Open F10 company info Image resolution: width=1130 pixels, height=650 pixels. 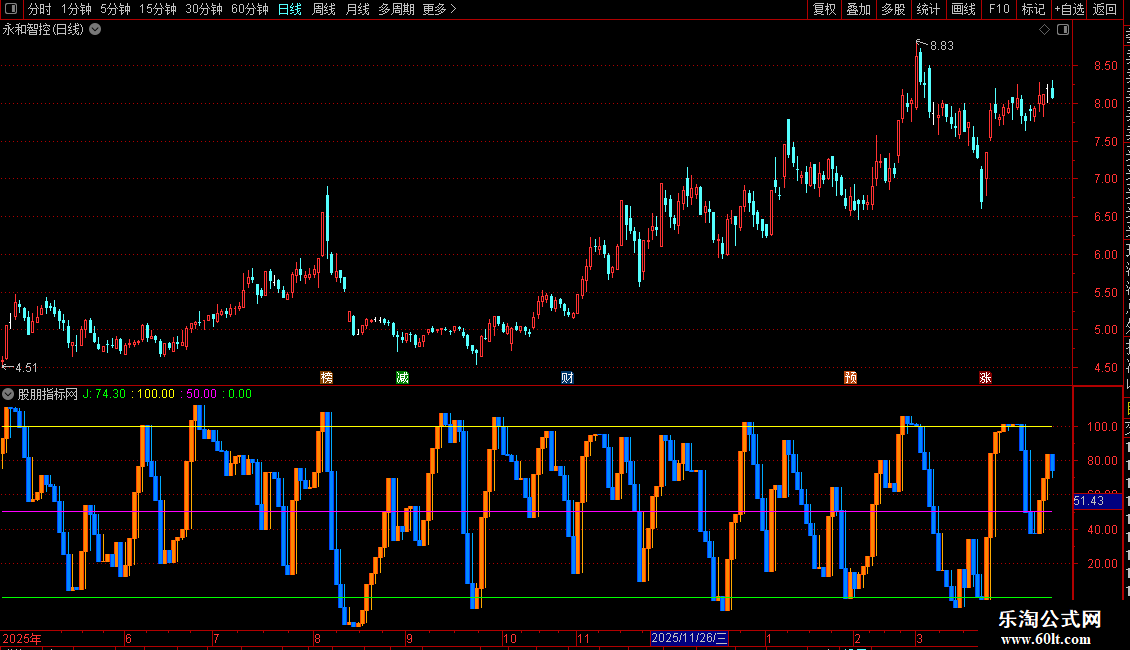[998, 9]
